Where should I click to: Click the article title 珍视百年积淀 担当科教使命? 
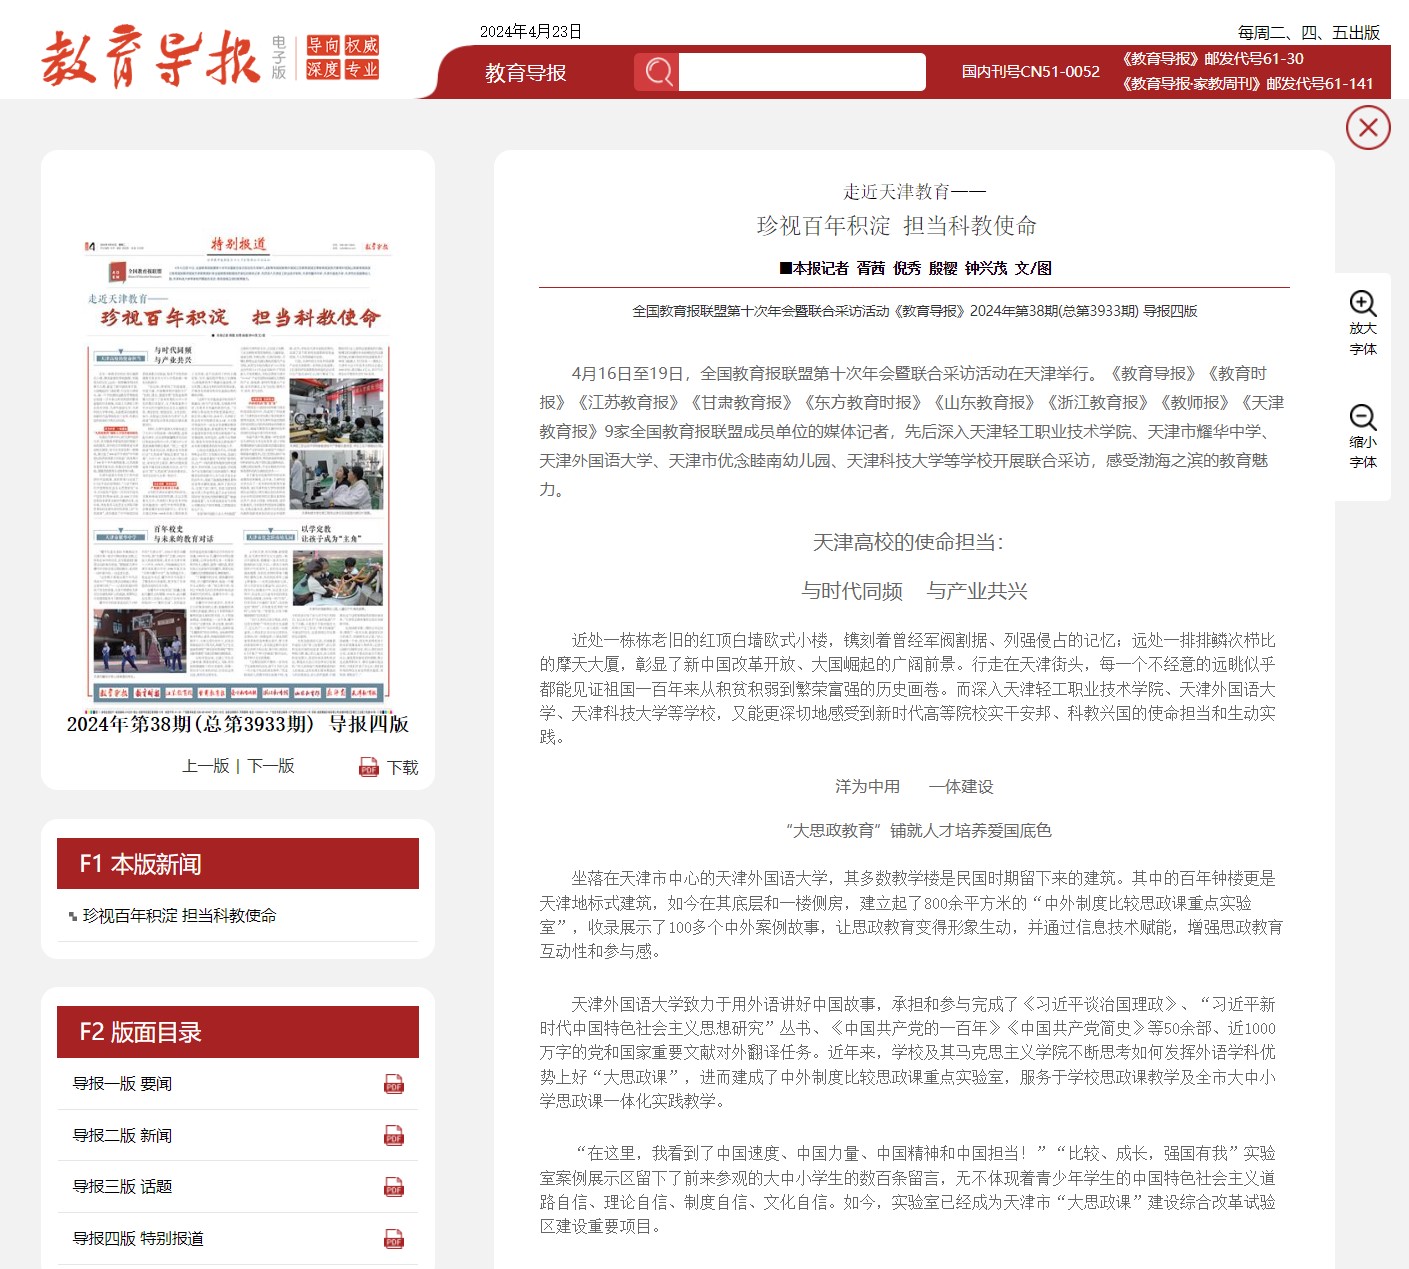pyautogui.click(x=897, y=226)
